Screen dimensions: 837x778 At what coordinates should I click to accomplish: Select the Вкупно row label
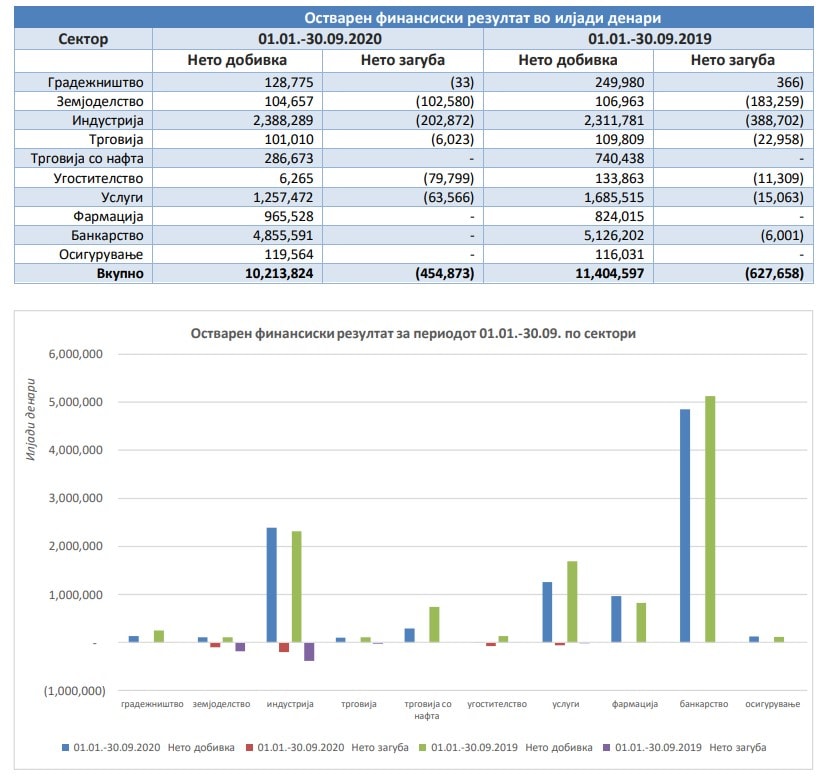(x=120, y=272)
